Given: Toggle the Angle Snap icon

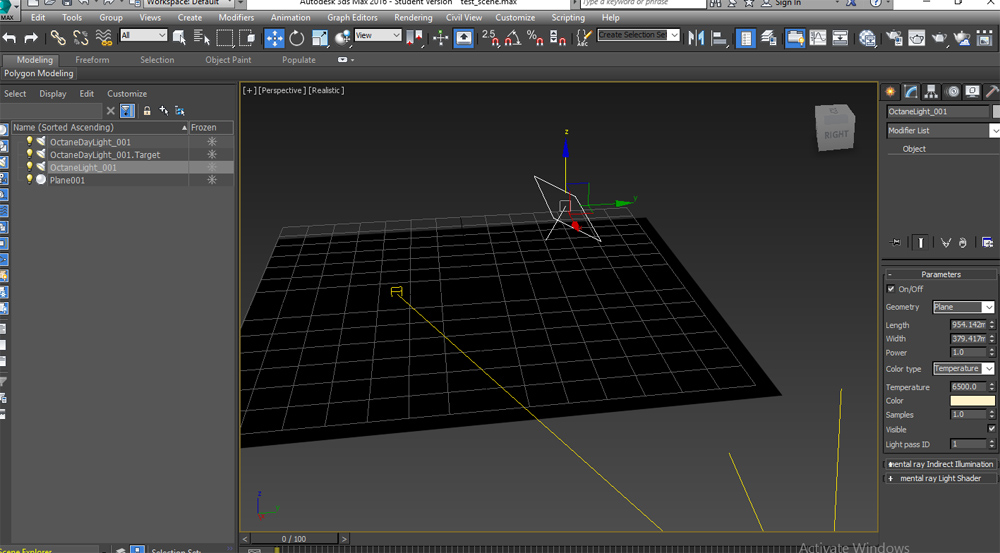Looking at the screenshot, I should (x=513, y=38).
